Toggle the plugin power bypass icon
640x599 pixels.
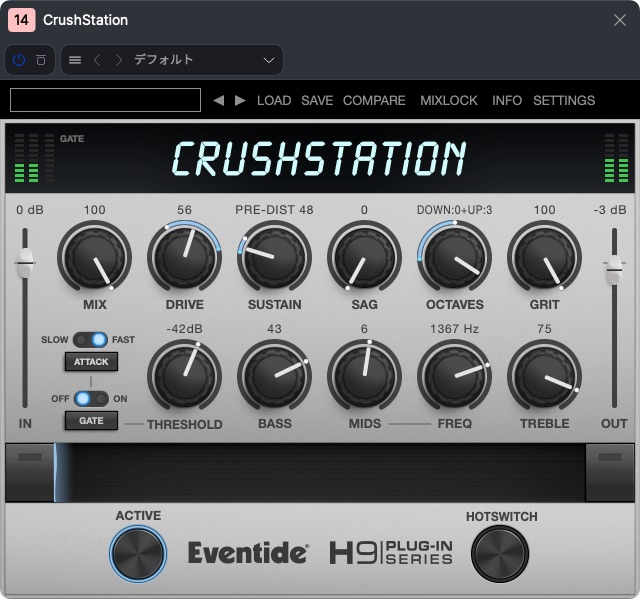[x=19, y=60]
